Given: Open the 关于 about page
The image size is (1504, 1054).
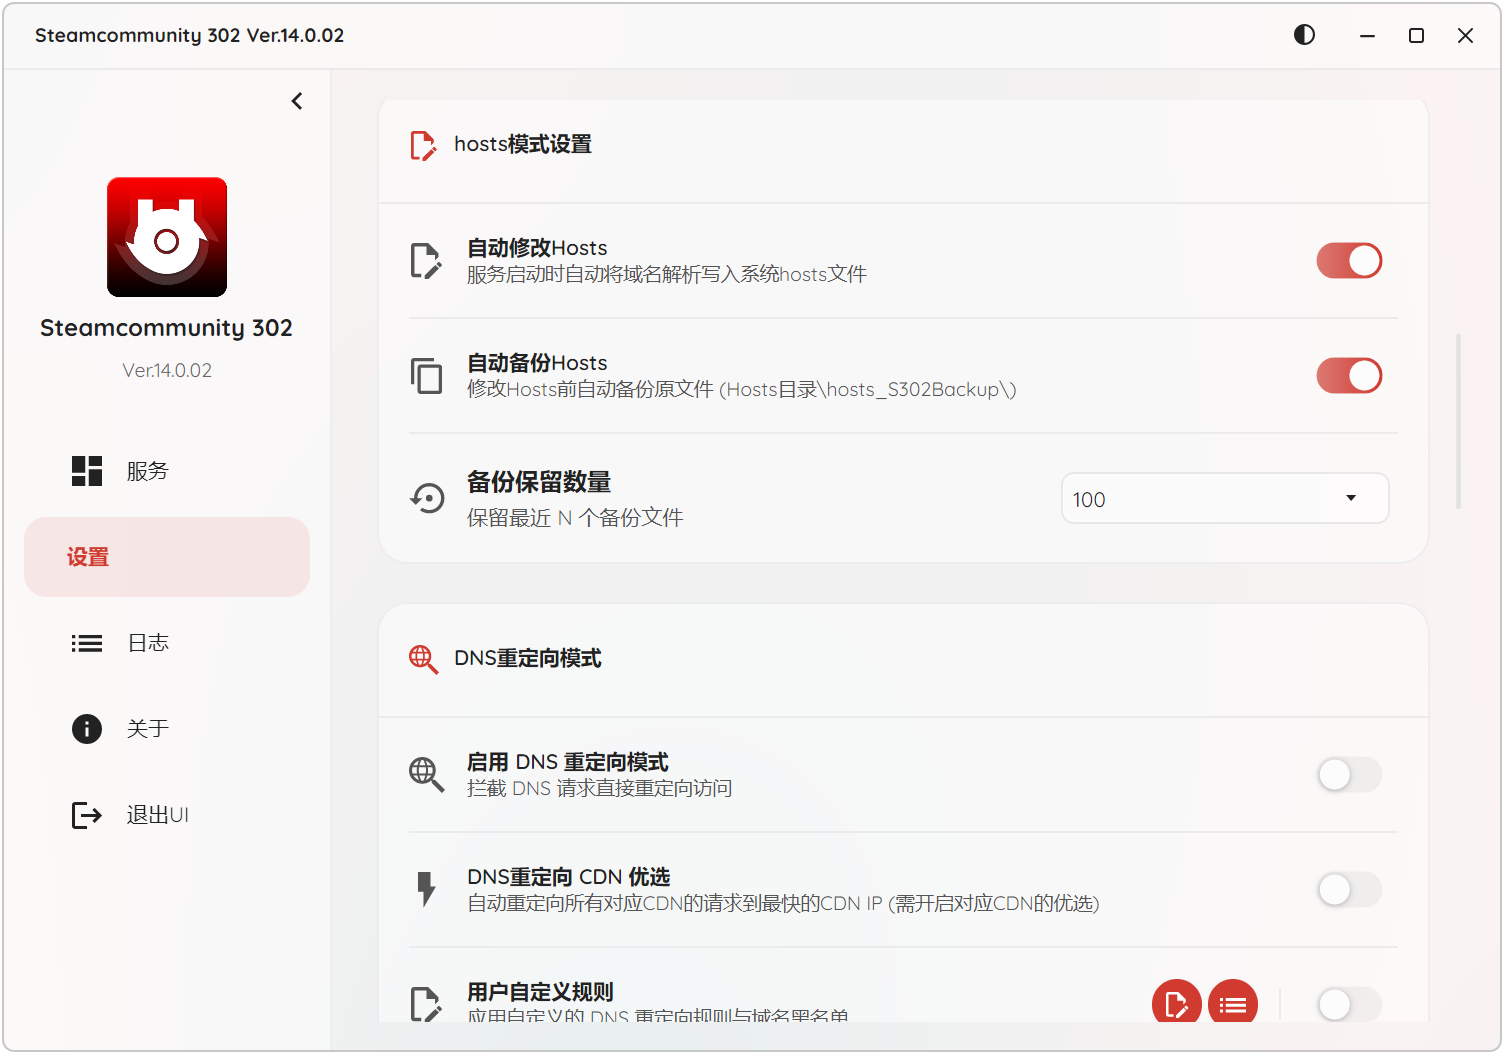Looking at the screenshot, I should click(x=167, y=729).
